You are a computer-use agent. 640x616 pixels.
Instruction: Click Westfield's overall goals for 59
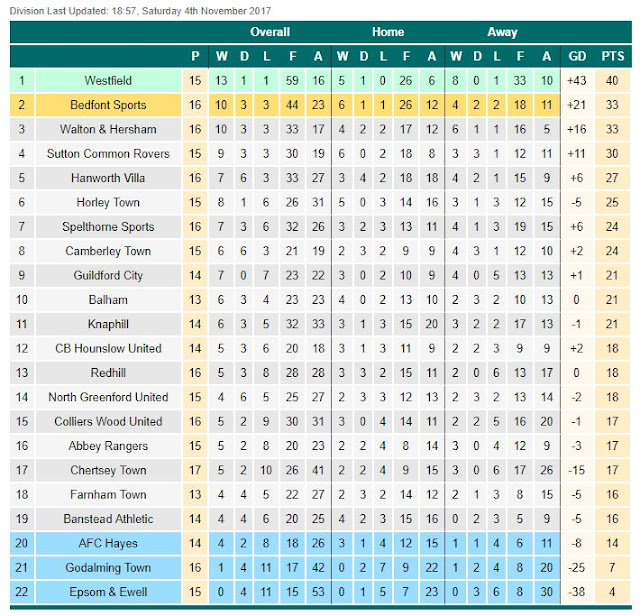click(292, 80)
